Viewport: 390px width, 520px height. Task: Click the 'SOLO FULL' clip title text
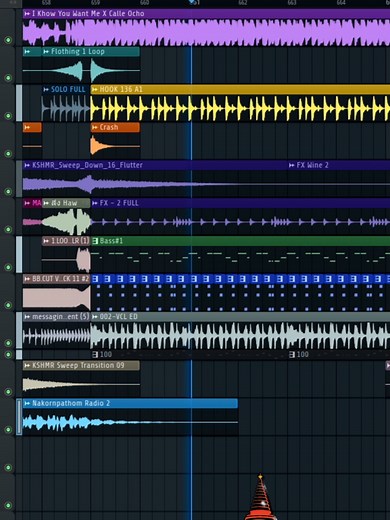[68, 89]
